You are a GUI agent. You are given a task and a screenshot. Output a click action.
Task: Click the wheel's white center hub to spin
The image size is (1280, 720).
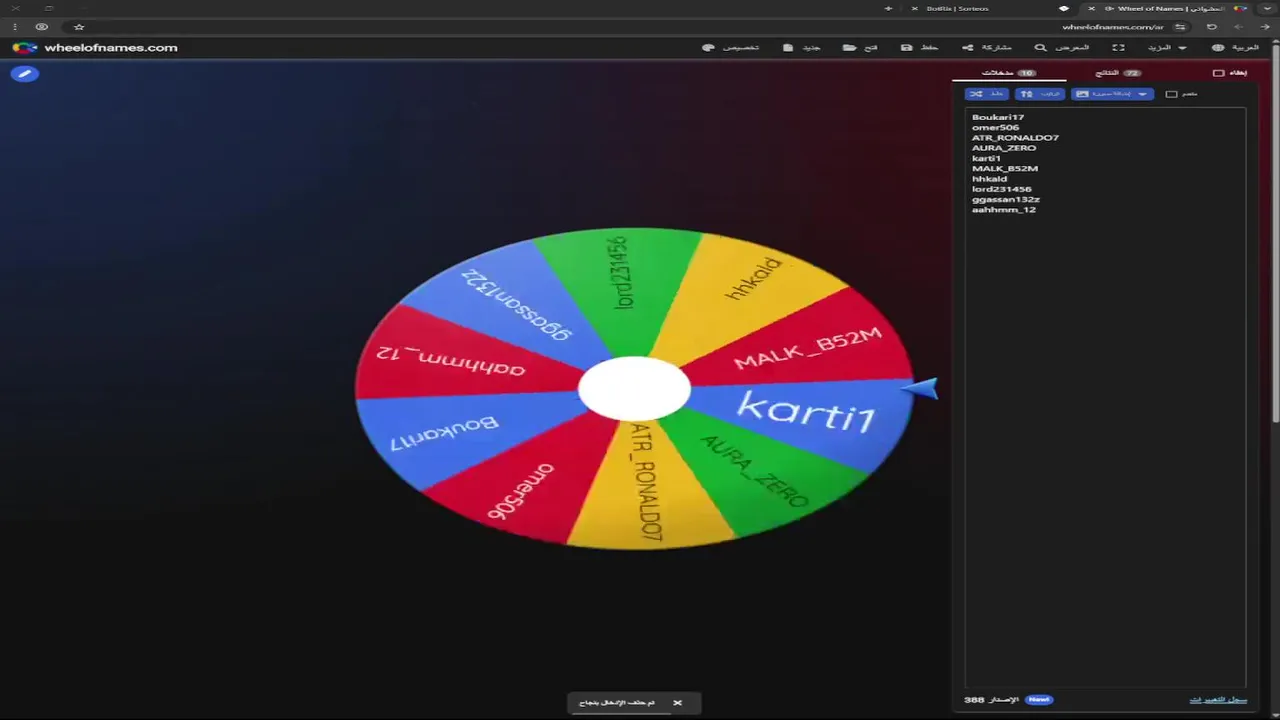point(634,388)
